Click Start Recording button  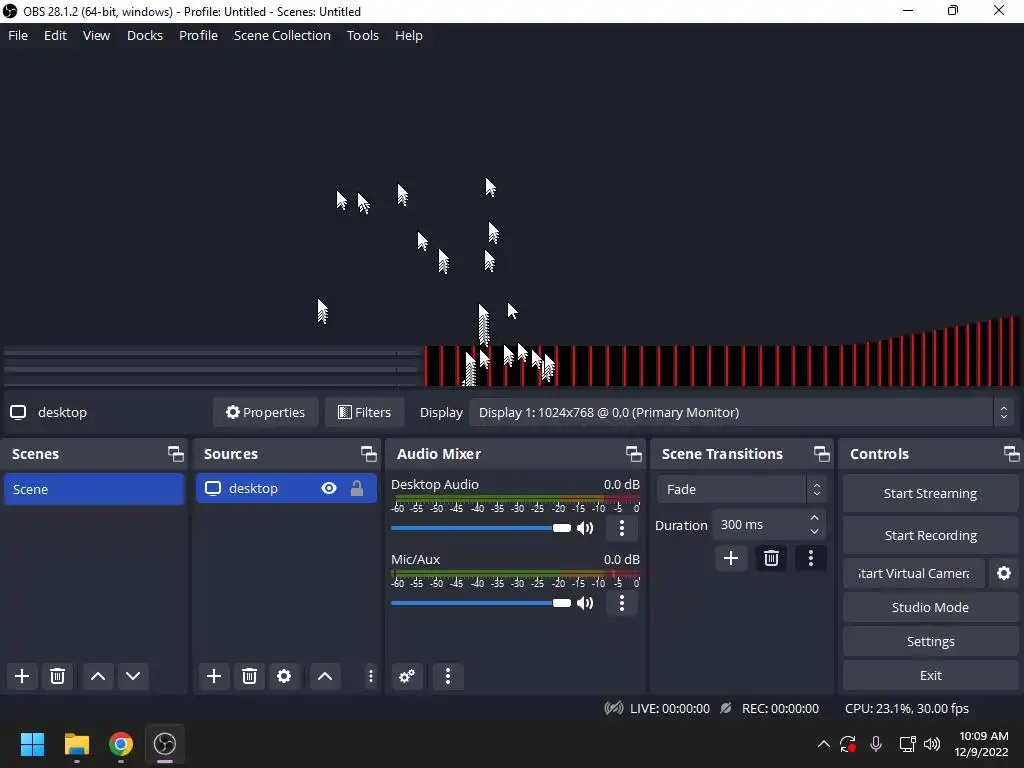click(x=930, y=536)
